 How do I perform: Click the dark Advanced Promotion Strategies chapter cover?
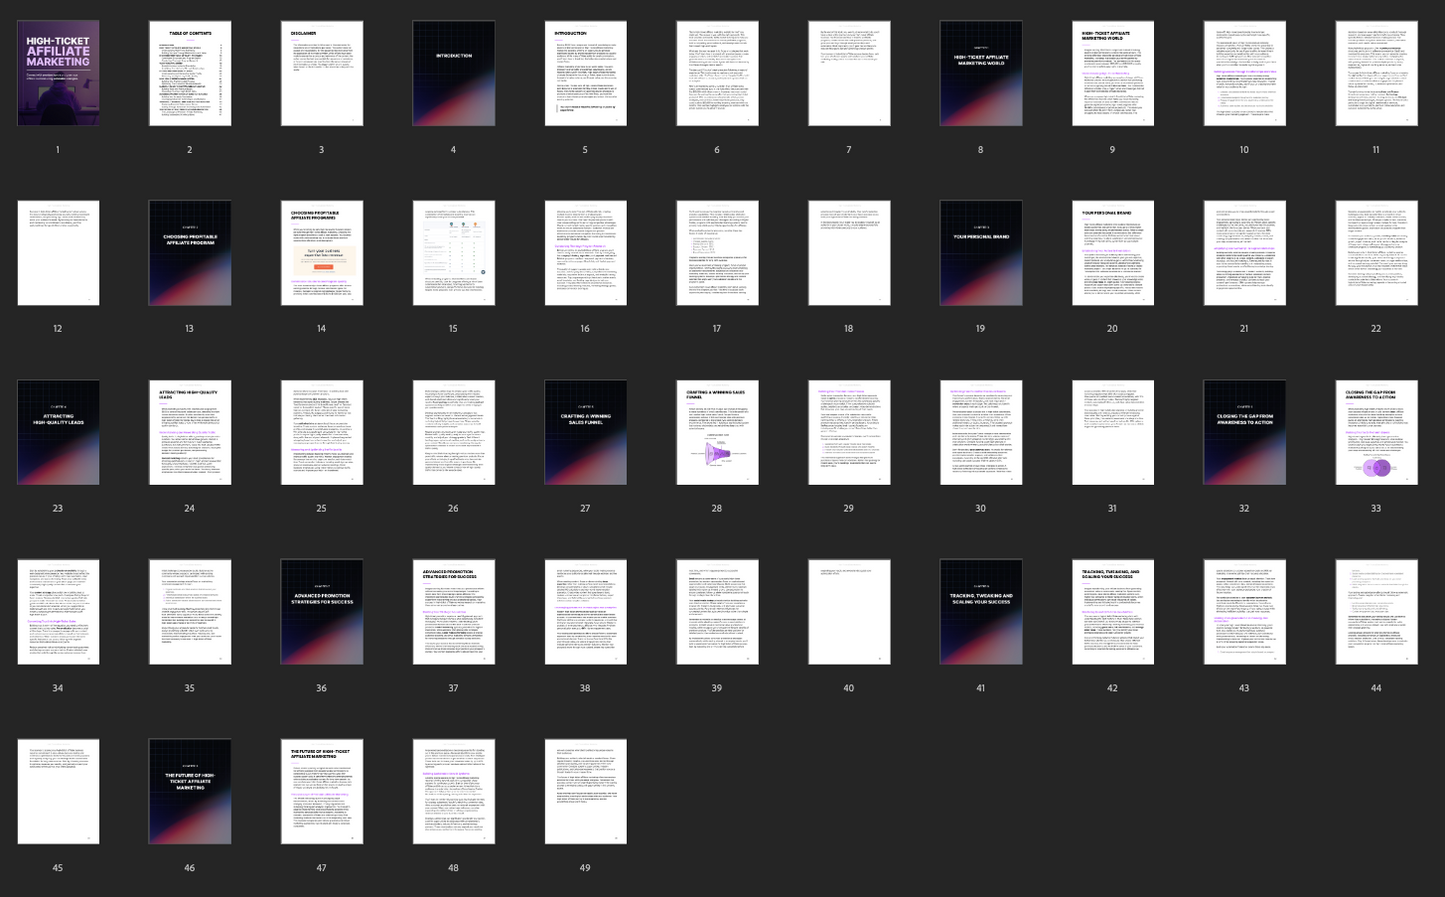(322, 612)
